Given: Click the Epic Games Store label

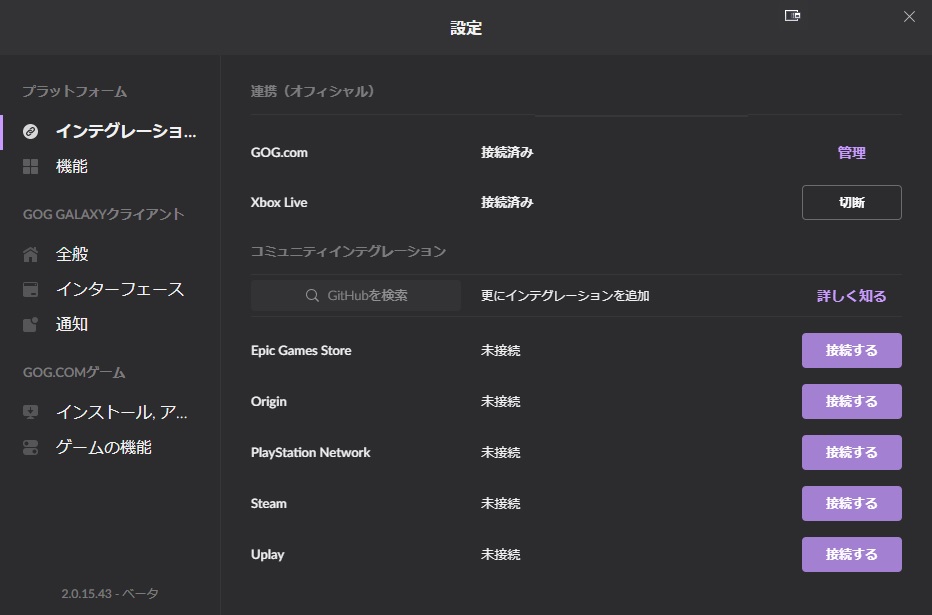Looking at the screenshot, I should pos(301,351).
